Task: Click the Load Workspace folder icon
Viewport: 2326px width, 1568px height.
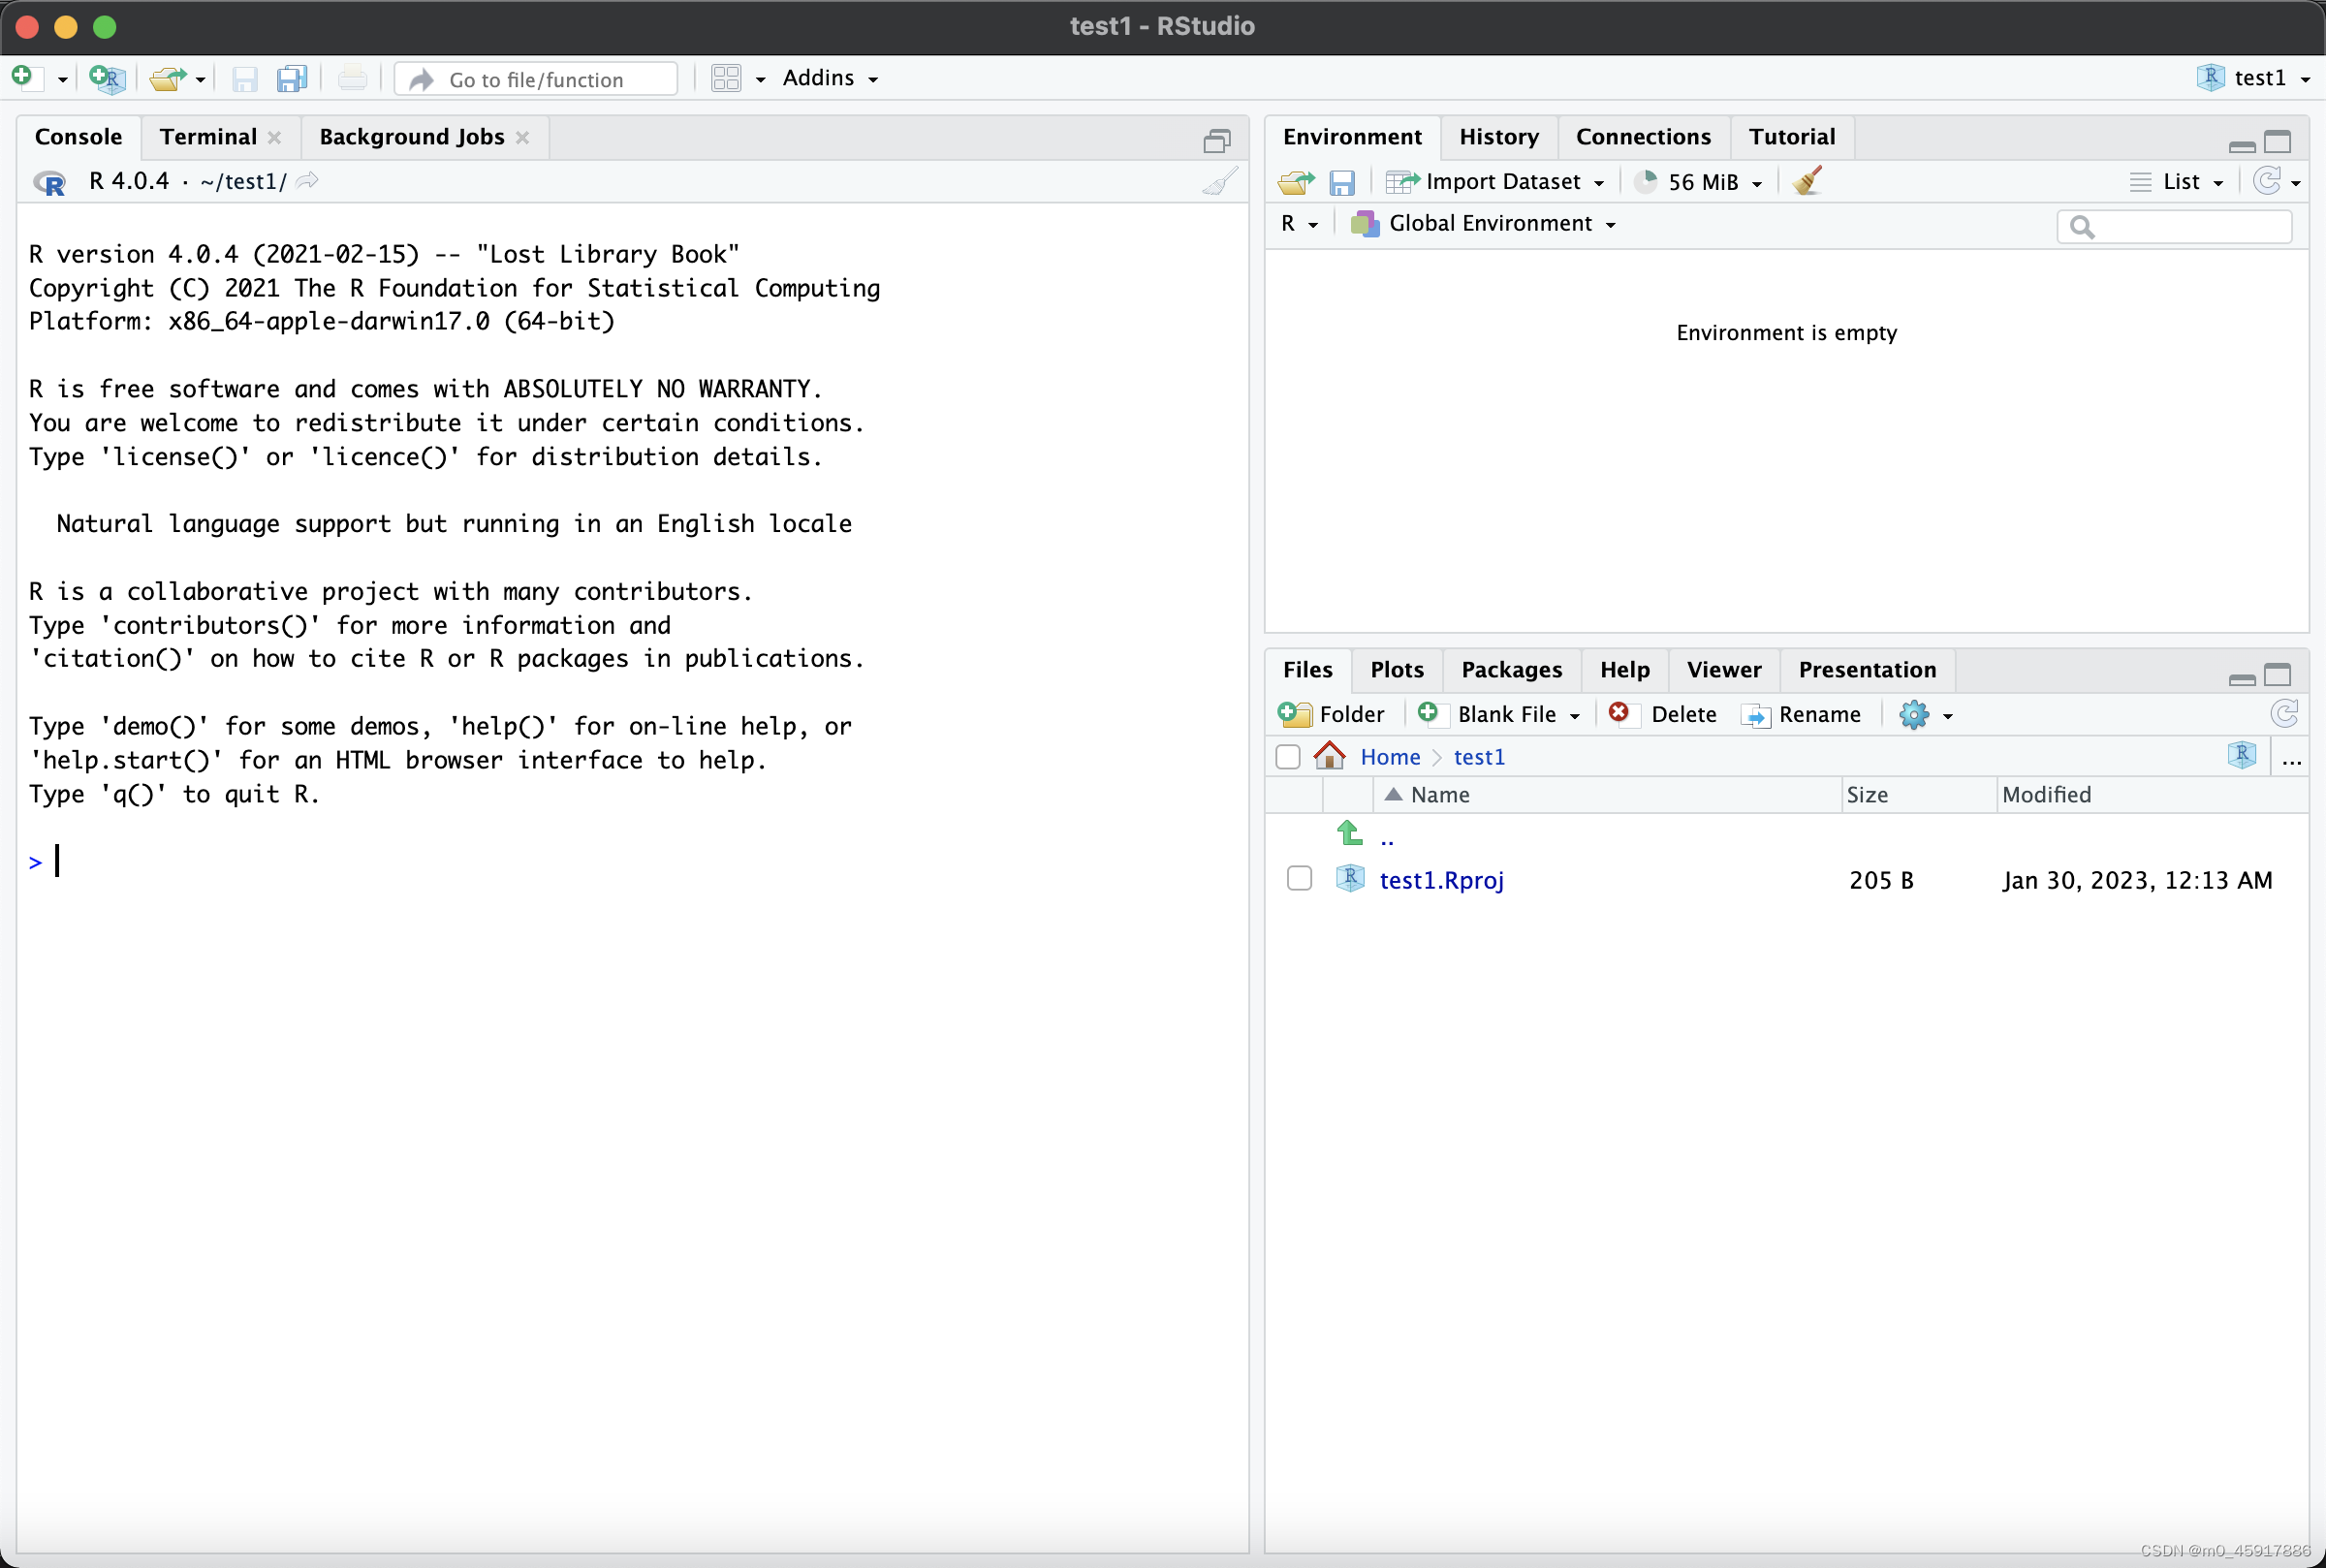Action: click(1296, 182)
